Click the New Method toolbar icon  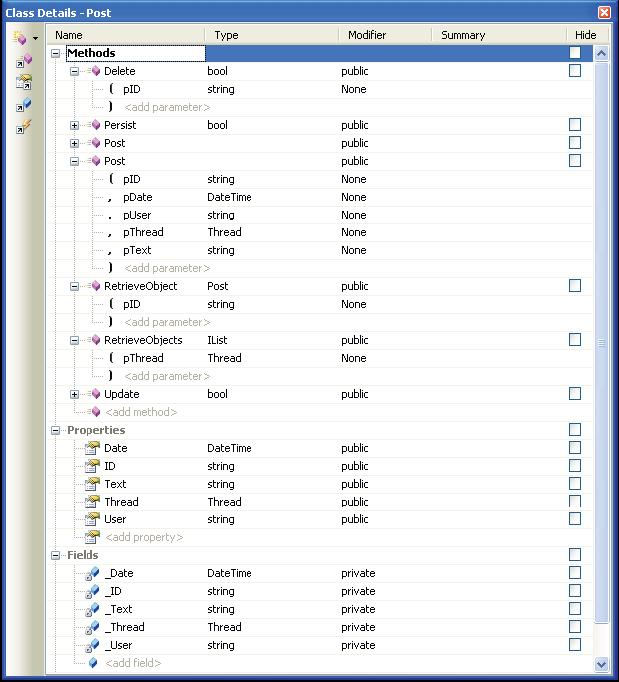click(x=19, y=38)
